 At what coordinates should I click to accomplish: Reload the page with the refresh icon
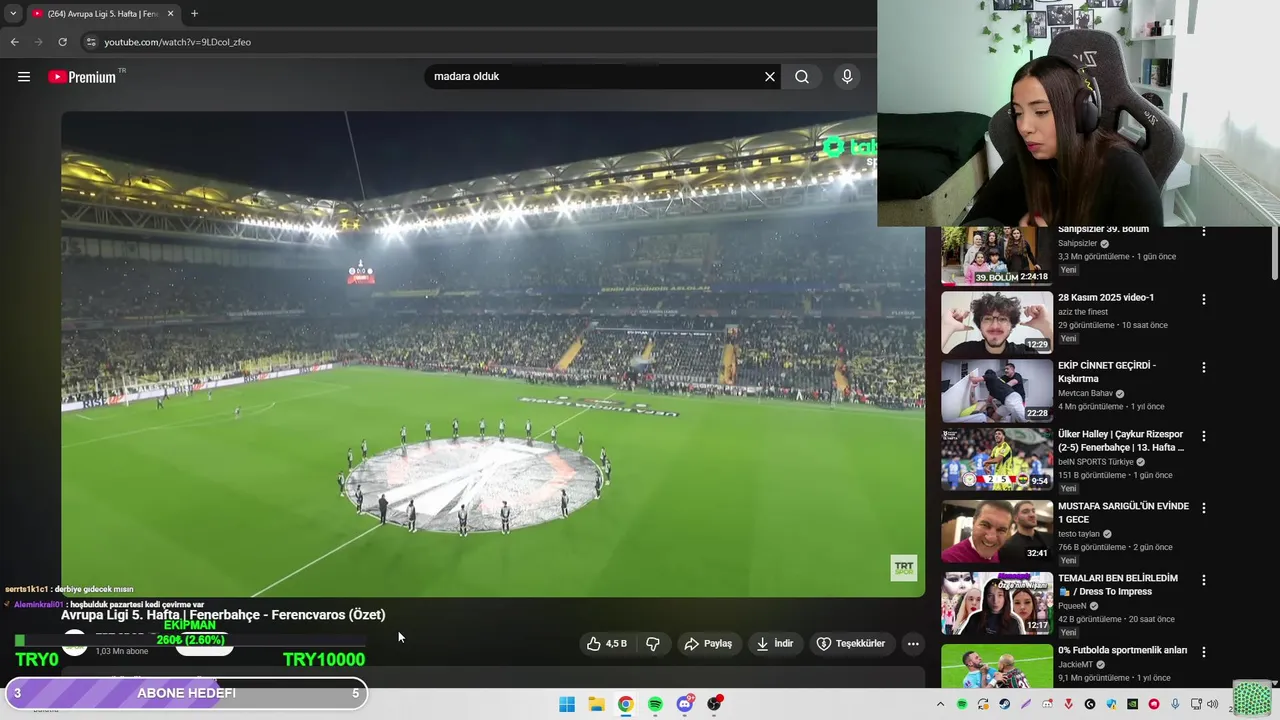click(x=62, y=42)
